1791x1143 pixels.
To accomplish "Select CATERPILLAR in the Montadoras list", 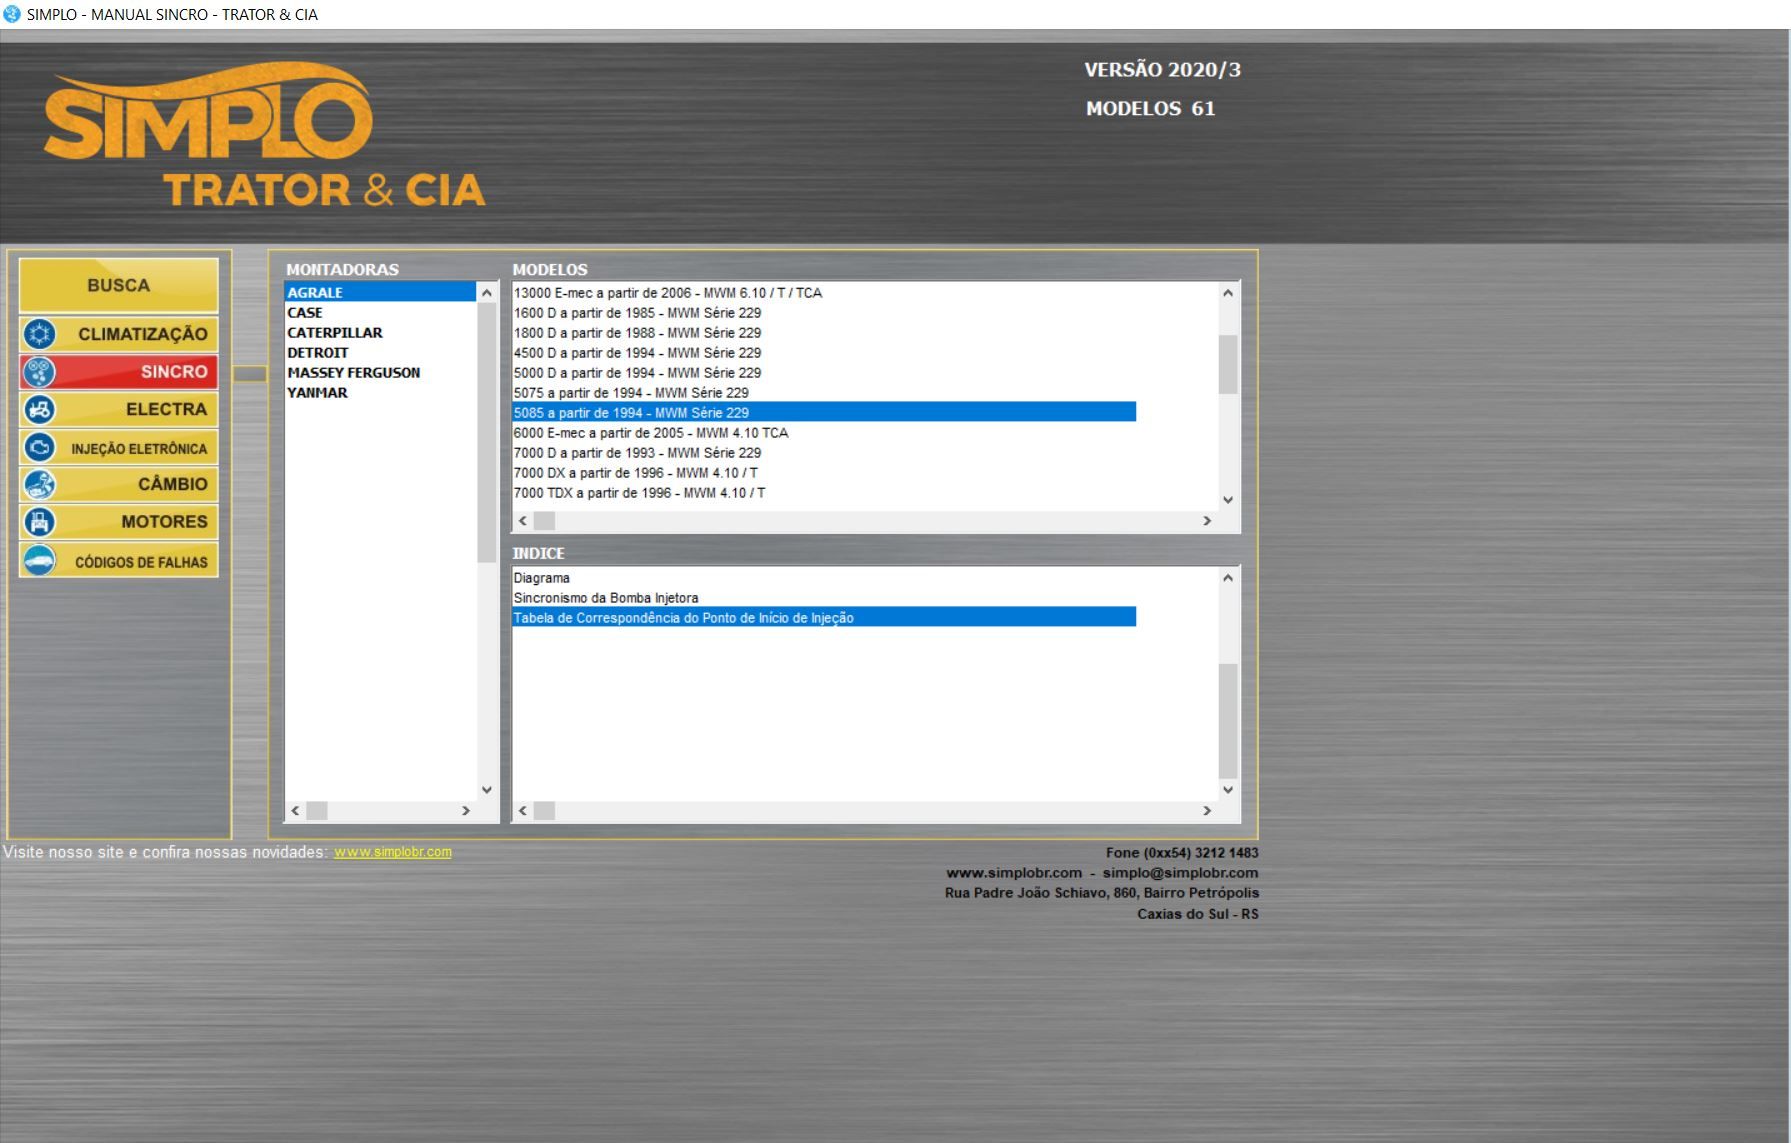I will 335,333.
